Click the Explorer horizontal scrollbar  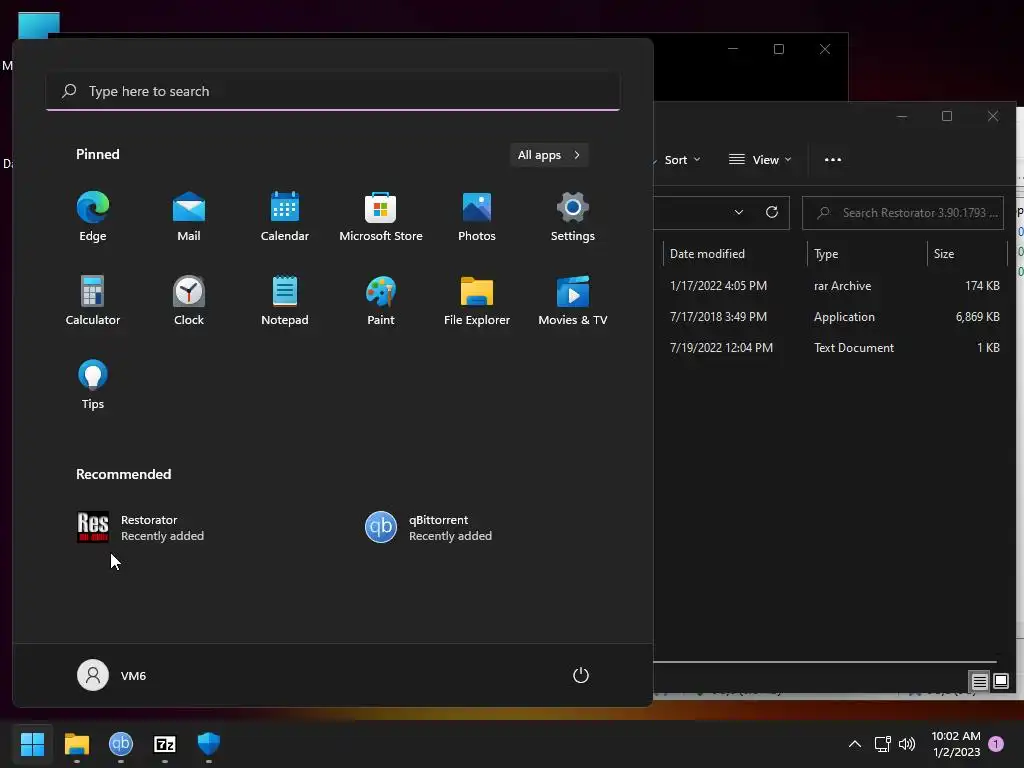(x=825, y=662)
